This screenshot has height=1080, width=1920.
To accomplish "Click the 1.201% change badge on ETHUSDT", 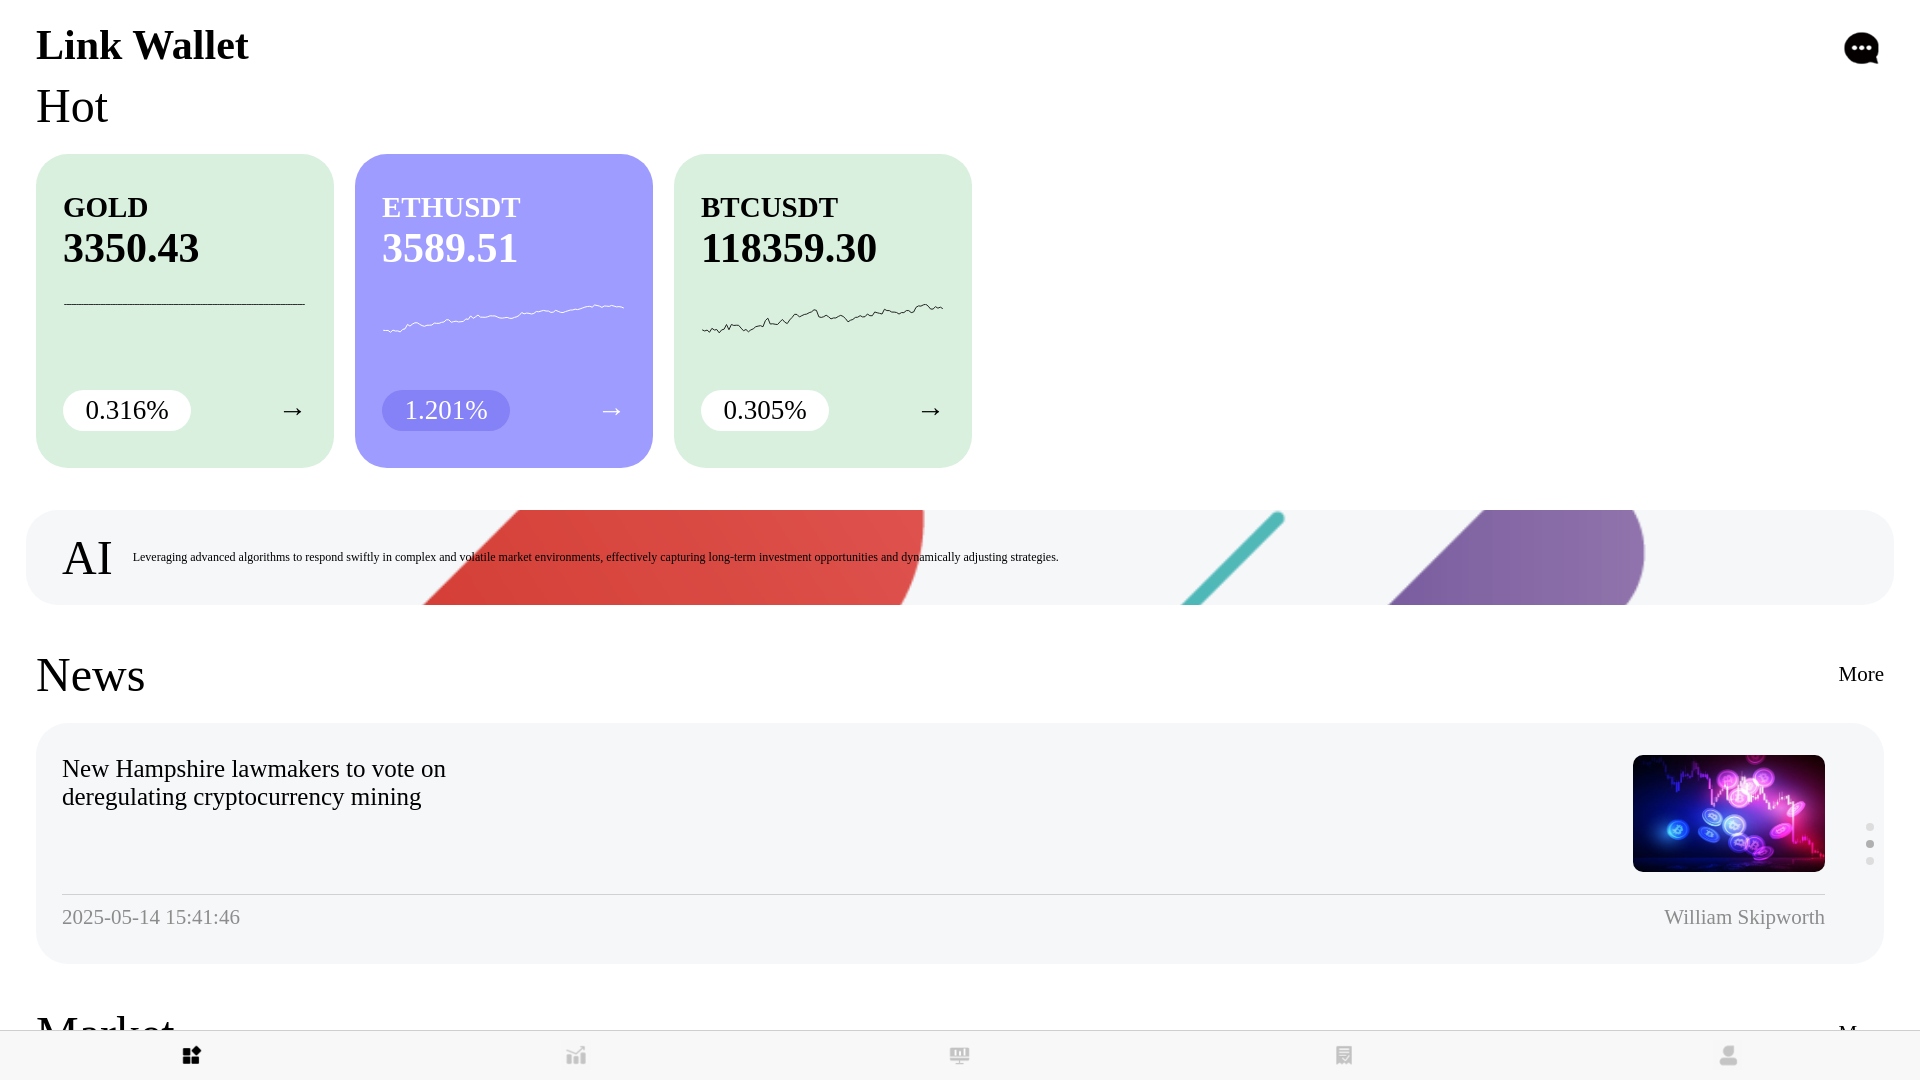I will (x=446, y=410).
